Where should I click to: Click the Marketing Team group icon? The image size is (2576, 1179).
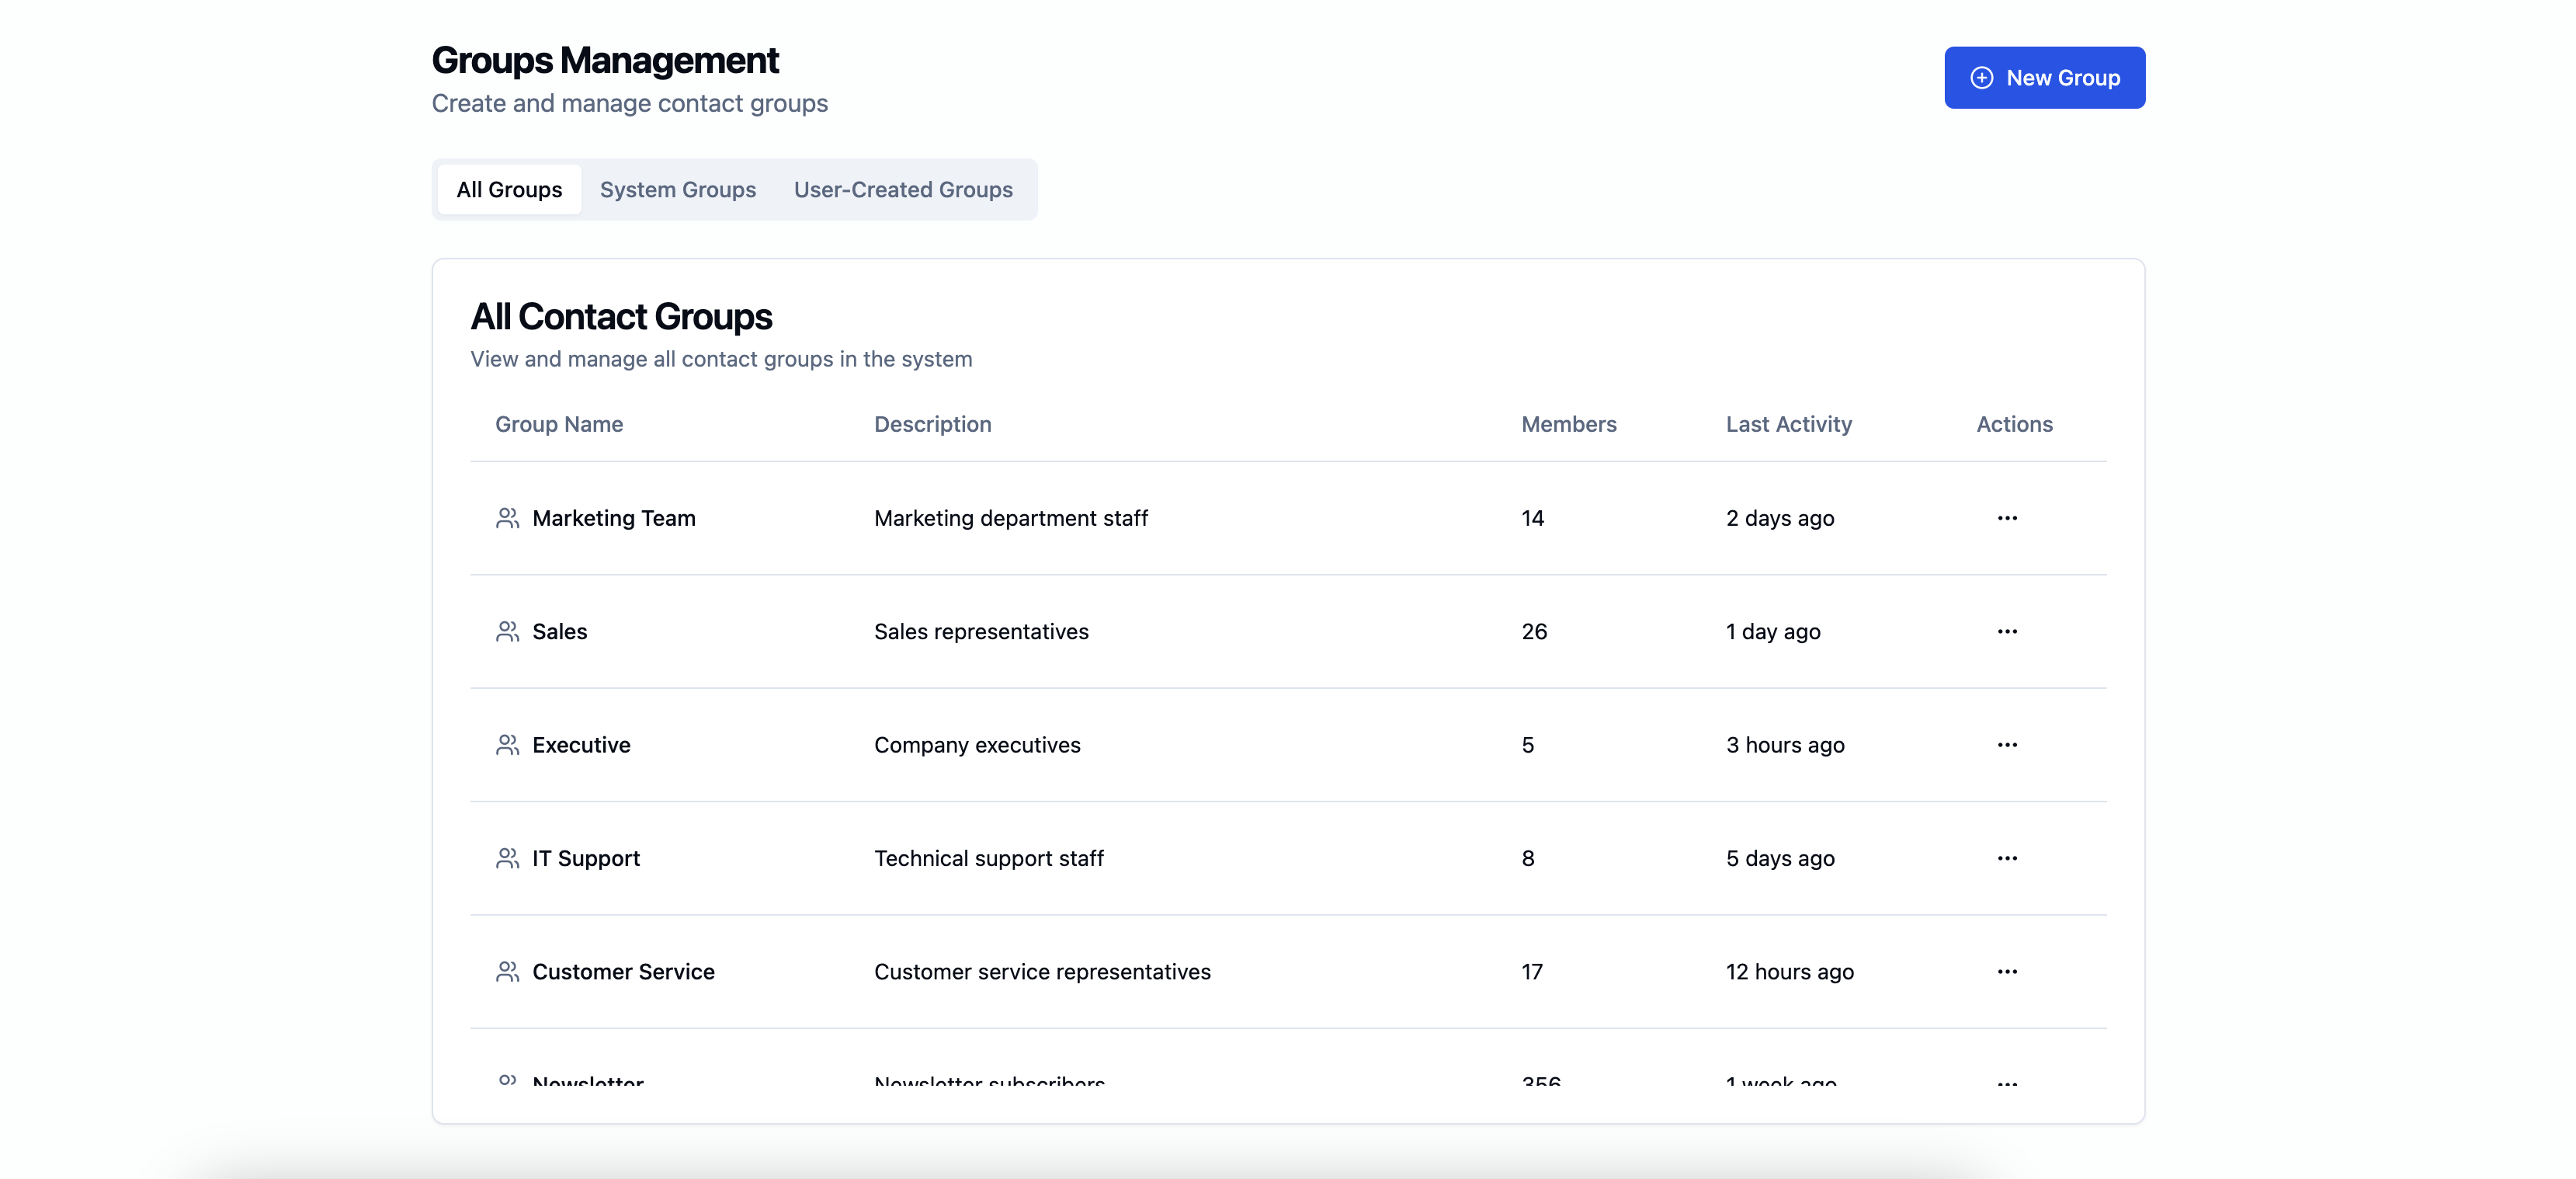click(x=507, y=518)
